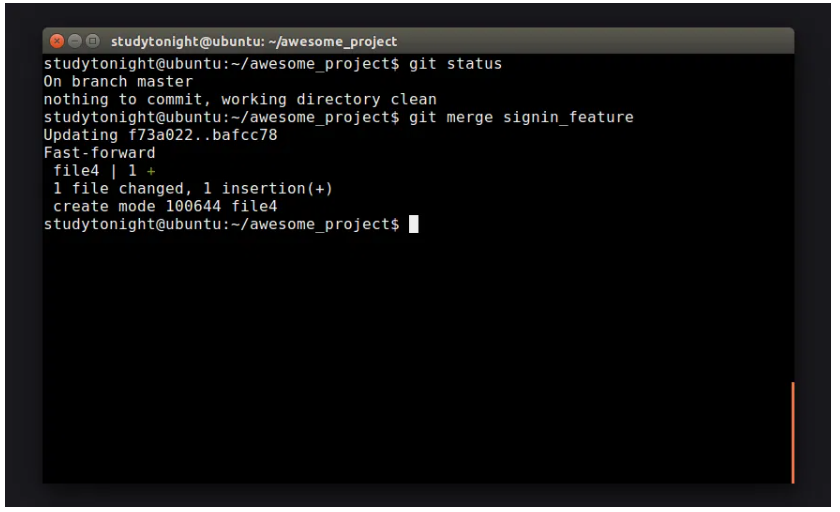Maximize the terminal window
This screenshot has height=512, width=840.
(92, 41)
